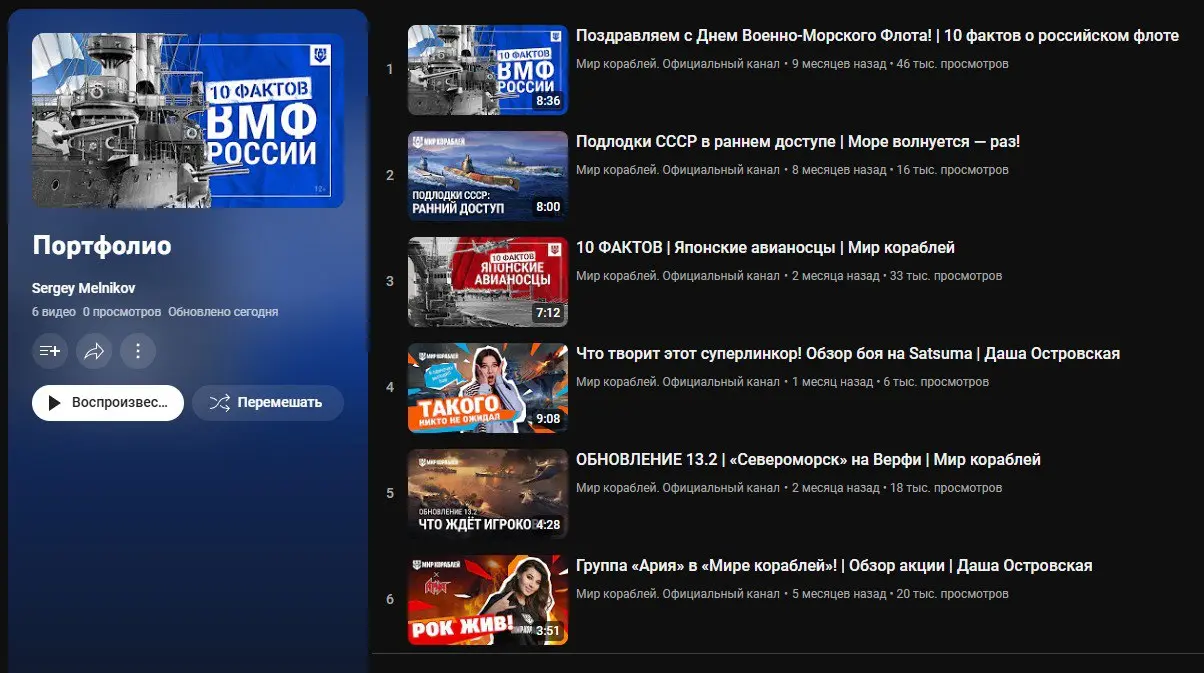Click channel name under Обновление 13.2 video
Viewport: 1204px width, 673px height.
(678, 488)
